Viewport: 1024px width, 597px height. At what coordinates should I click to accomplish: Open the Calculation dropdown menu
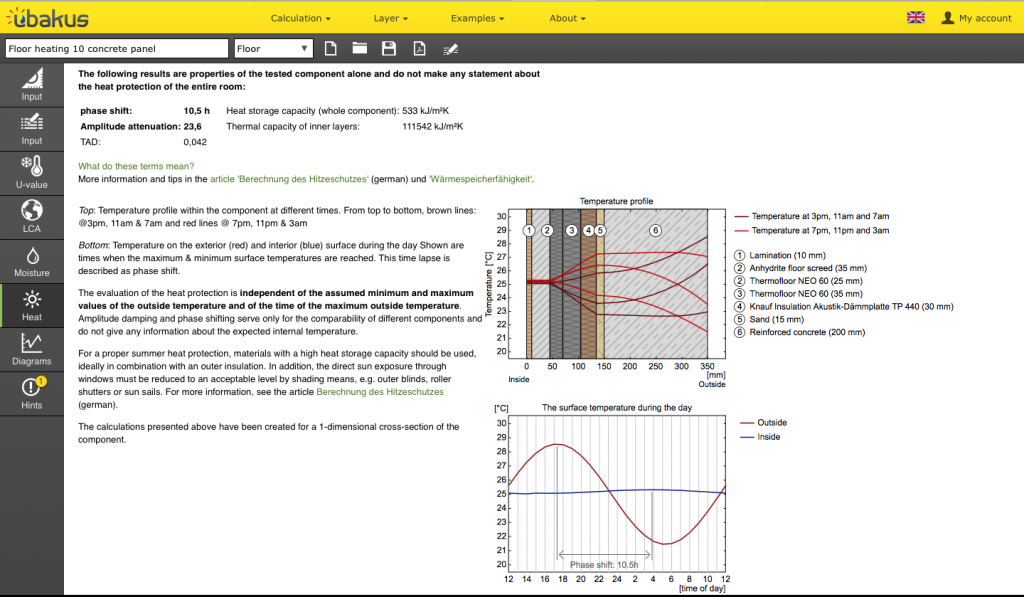(x=302, y=18)
